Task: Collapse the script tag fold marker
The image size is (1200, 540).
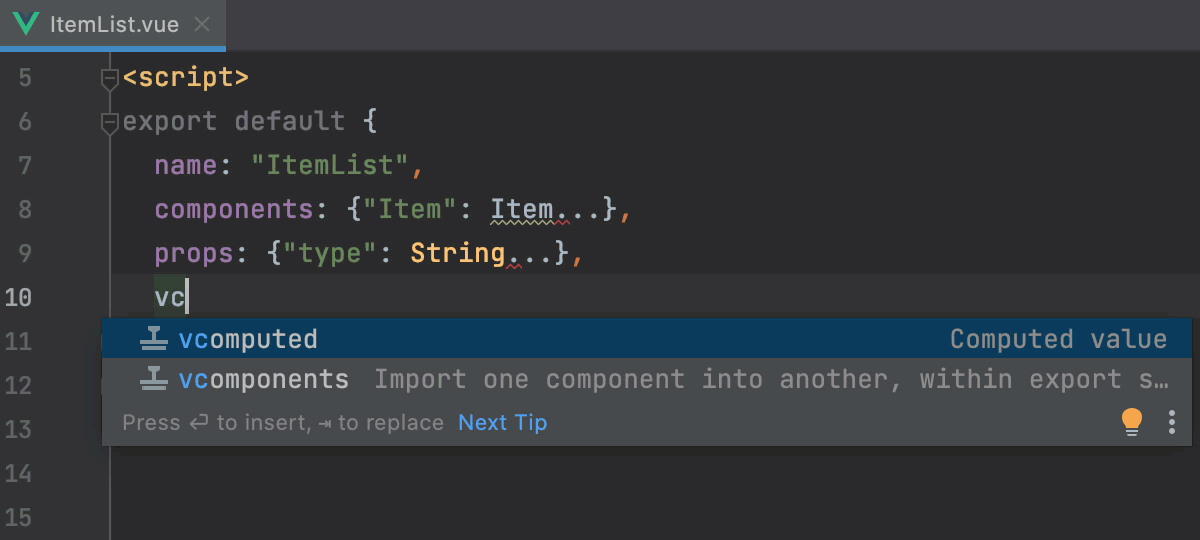Action: coord(110,78)
